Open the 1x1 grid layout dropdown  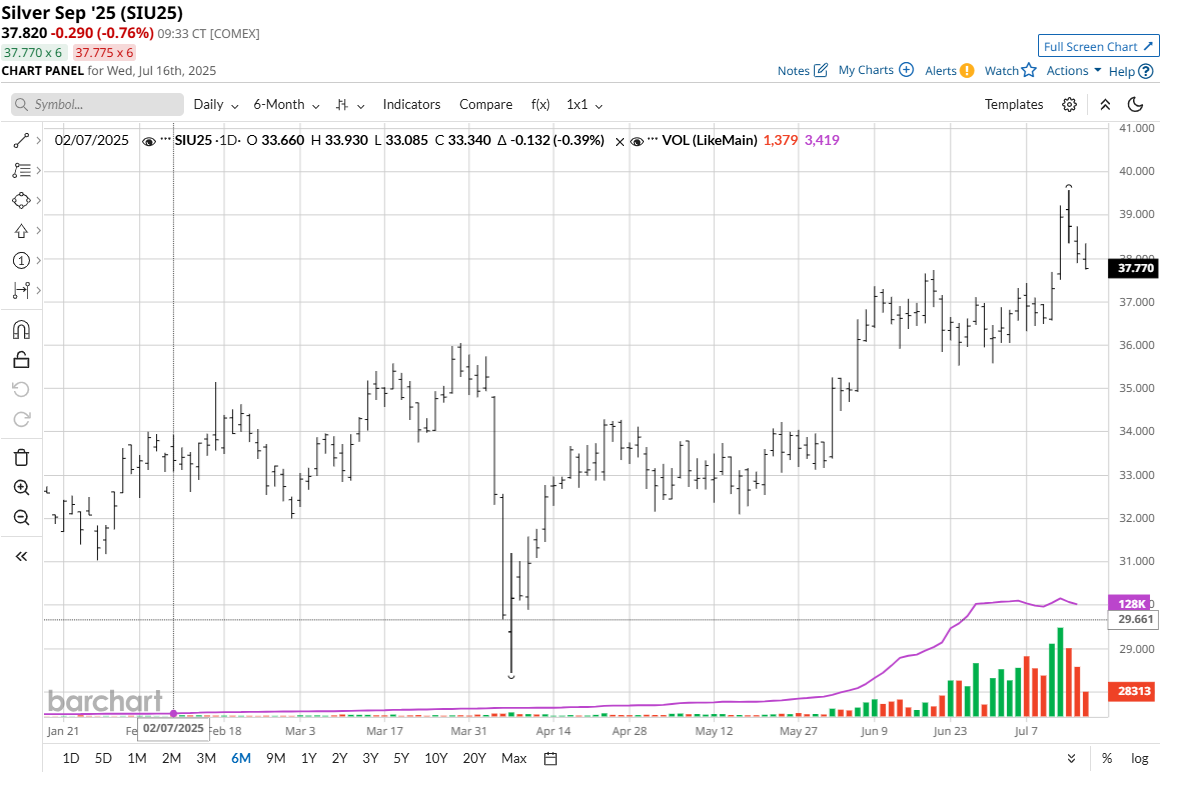(584, 104)
